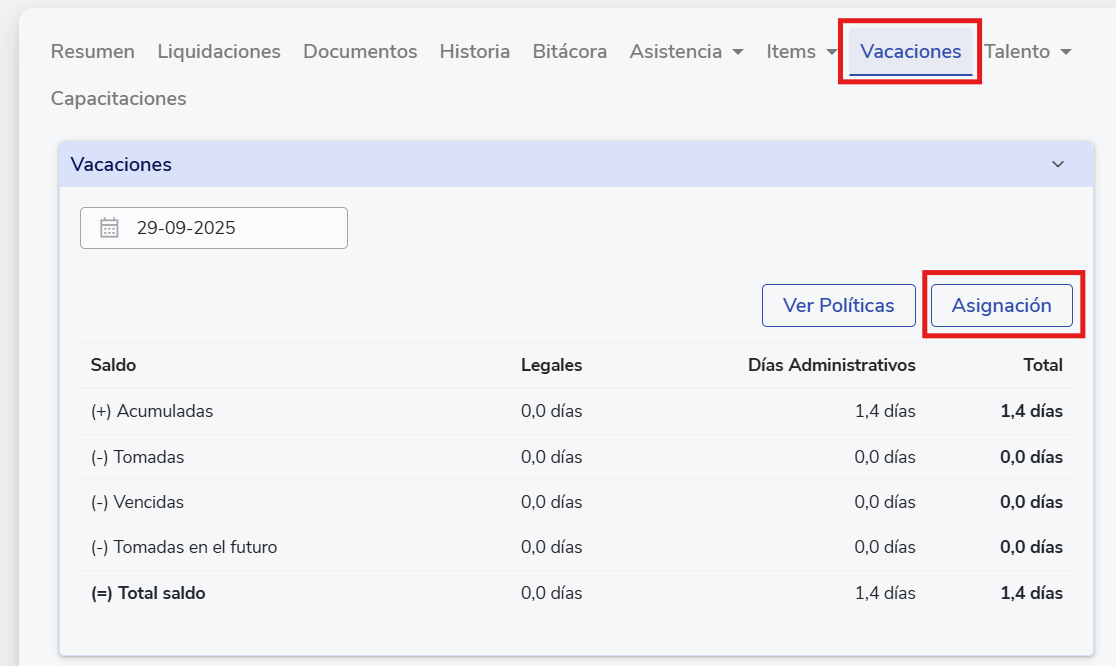Click the Ver Políticas button

838,306
